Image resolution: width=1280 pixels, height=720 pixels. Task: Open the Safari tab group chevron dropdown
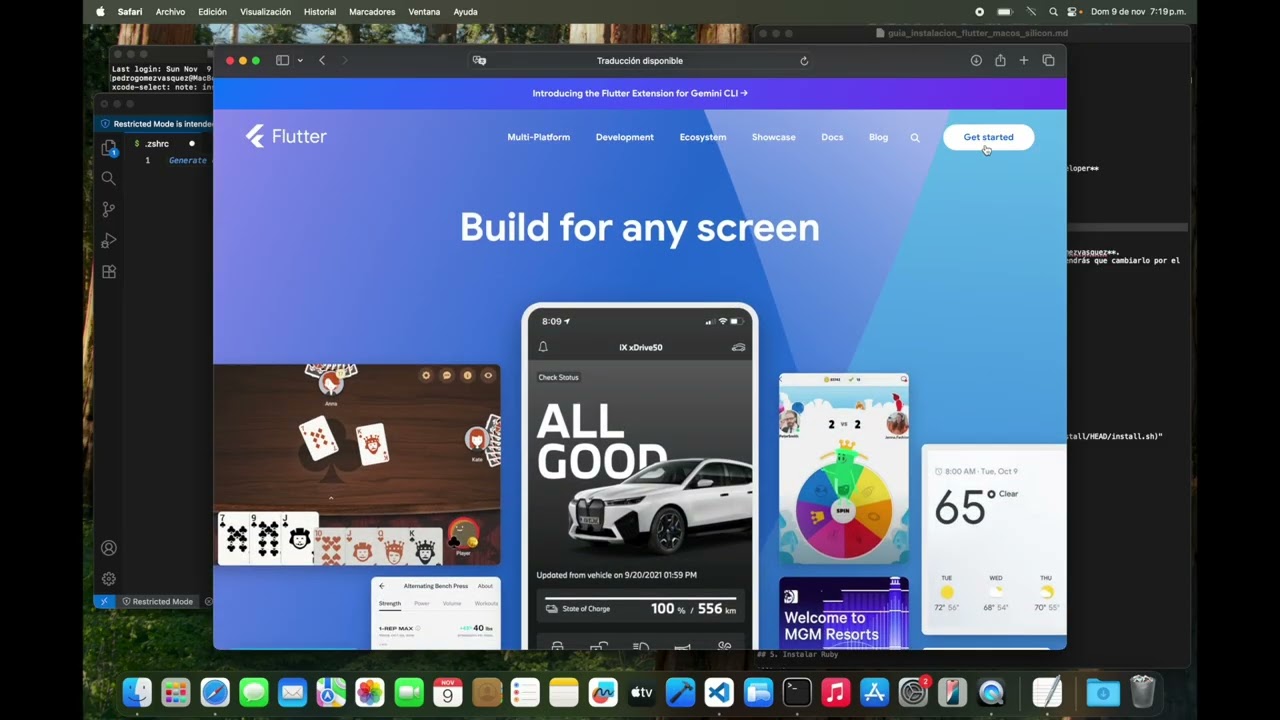click(x=299, y=61)
